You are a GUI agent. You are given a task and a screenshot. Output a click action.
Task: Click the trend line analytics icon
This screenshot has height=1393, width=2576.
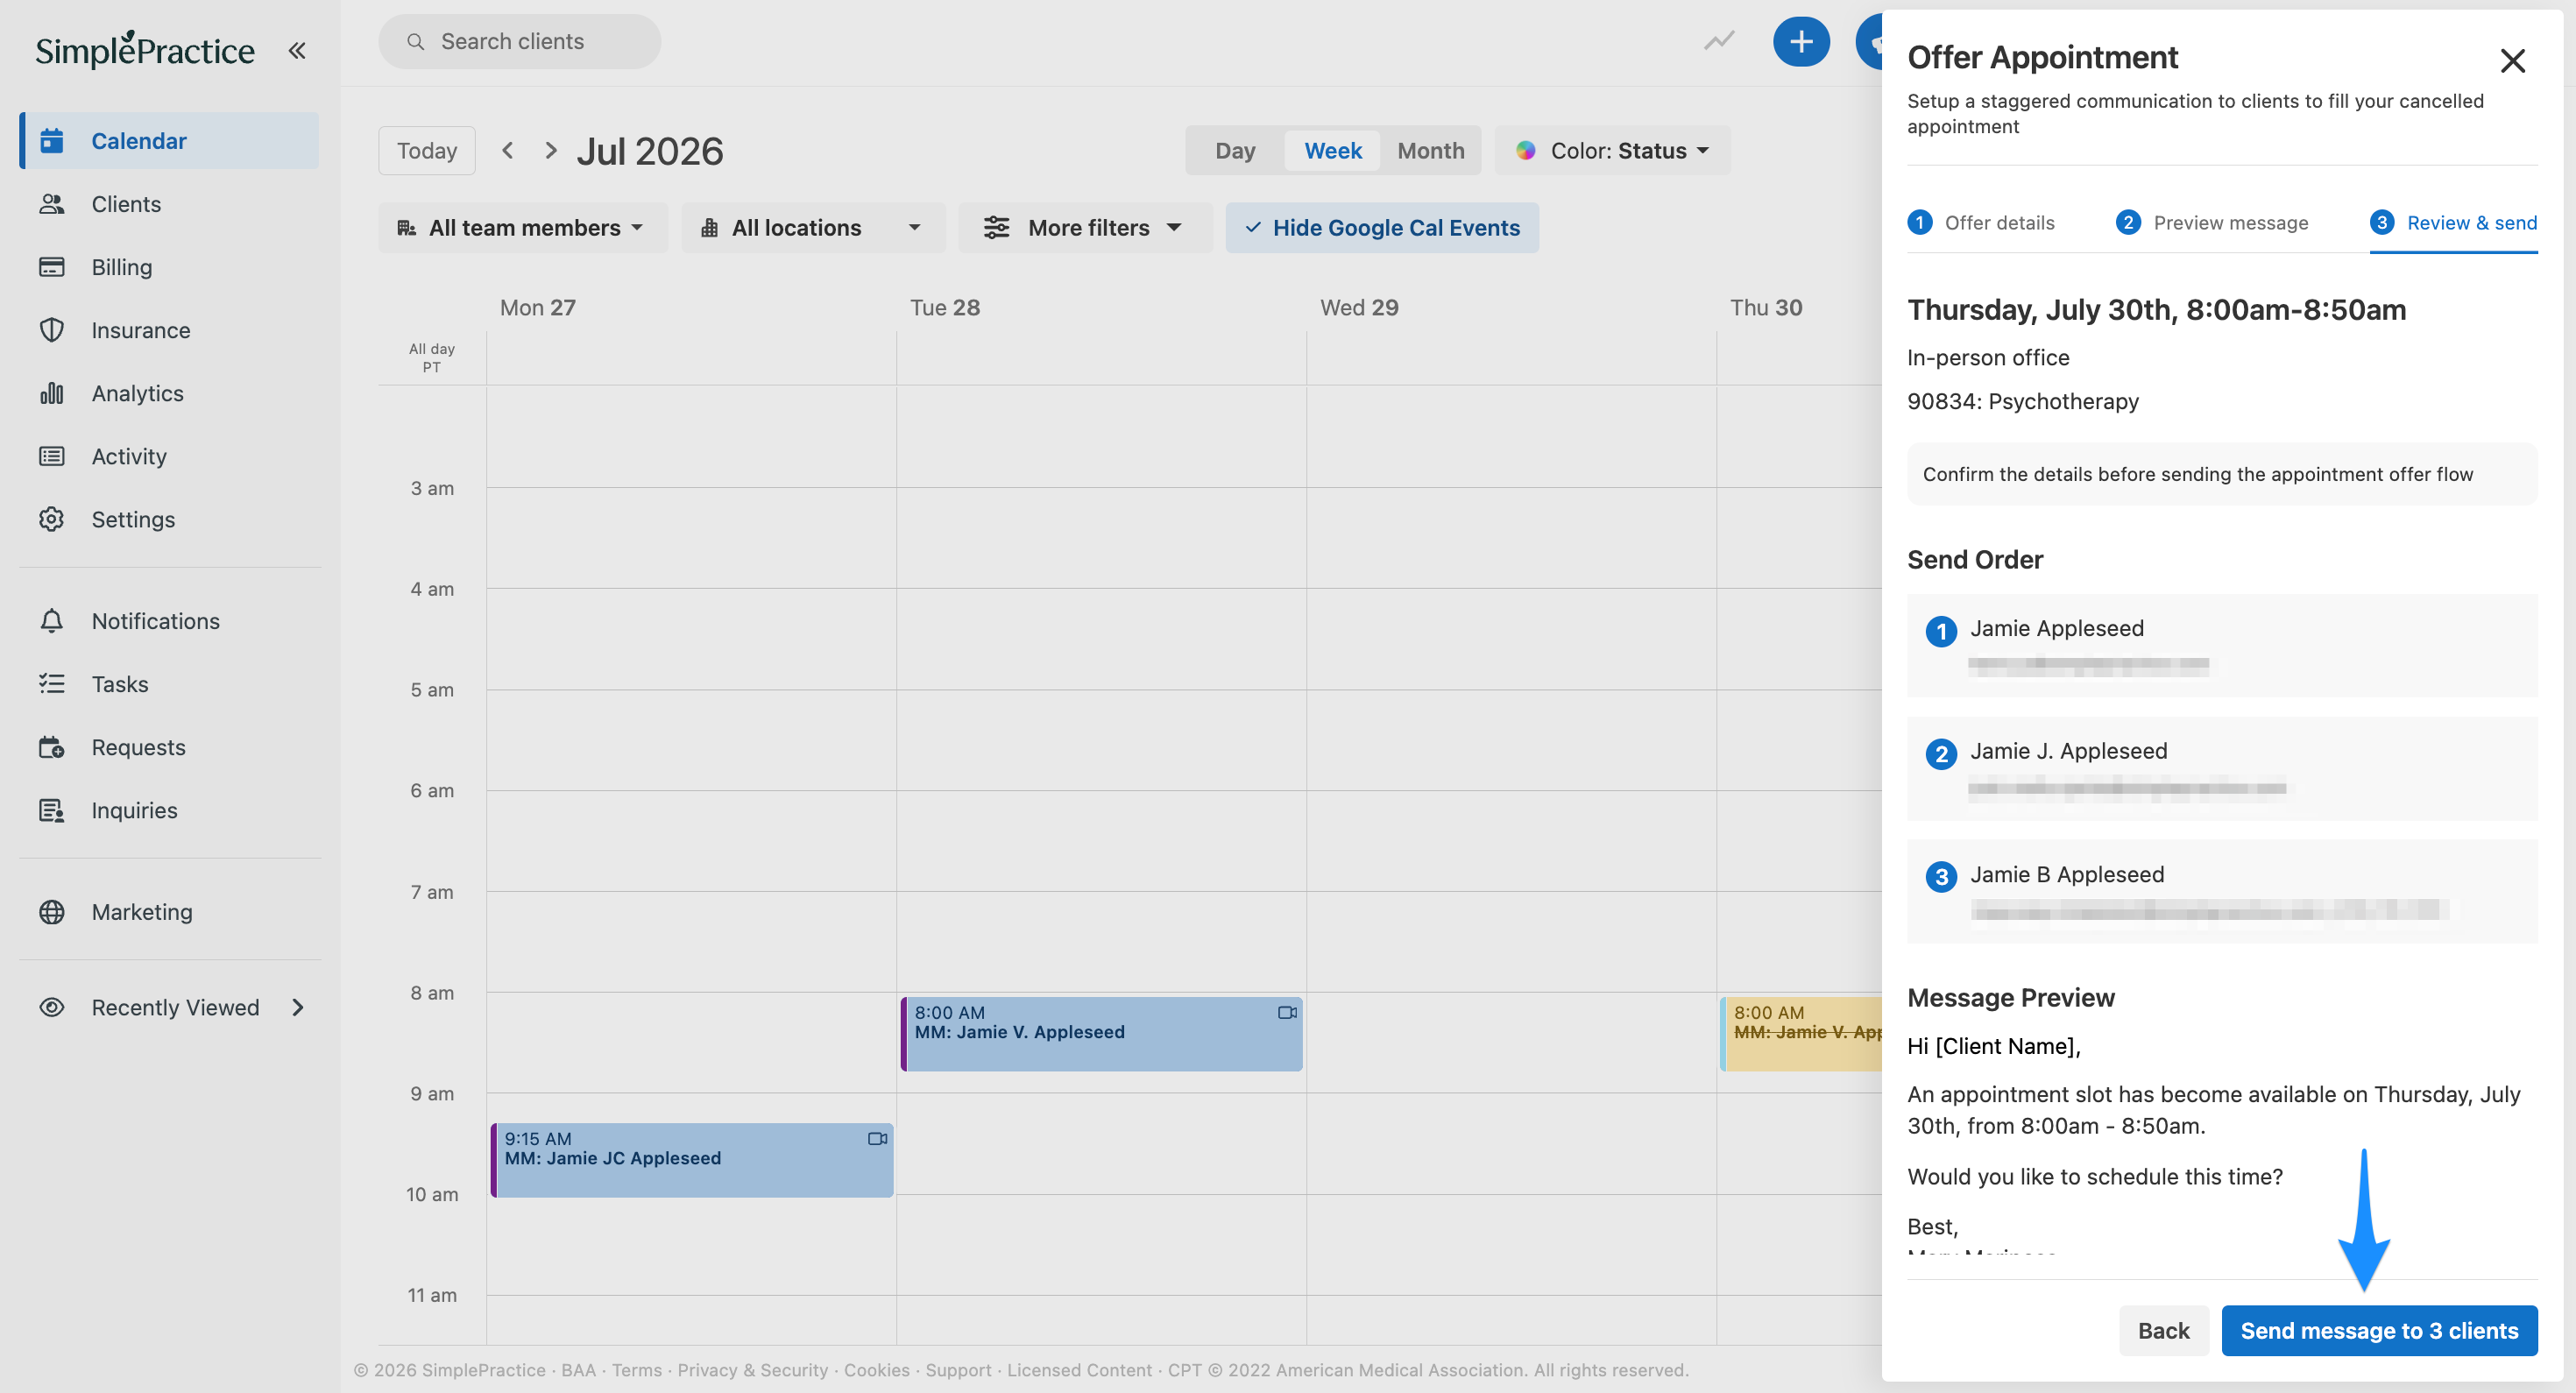(x=1719, y=41)
